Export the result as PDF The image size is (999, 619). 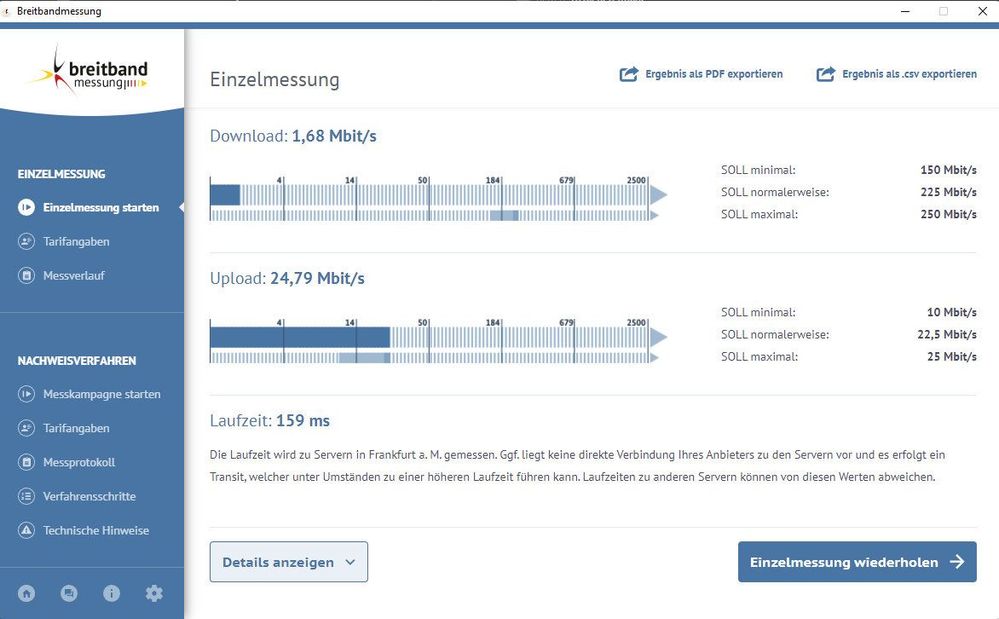[703, 74]
